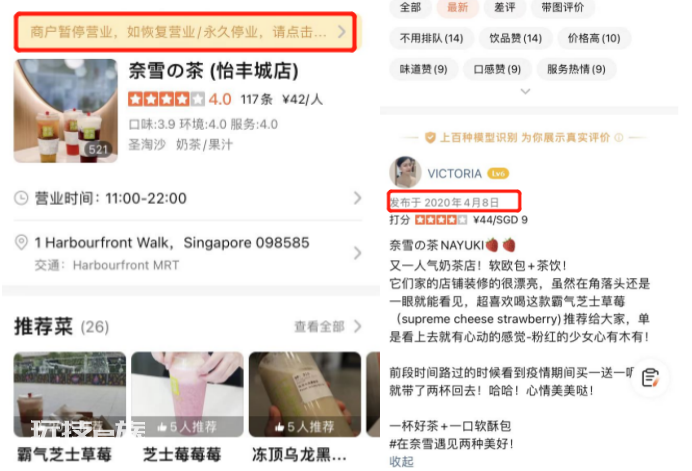Open the 1 Harbourfront Walk address row arrow
This screenshot has height=471, width=692.
click(x=357, y=253)
